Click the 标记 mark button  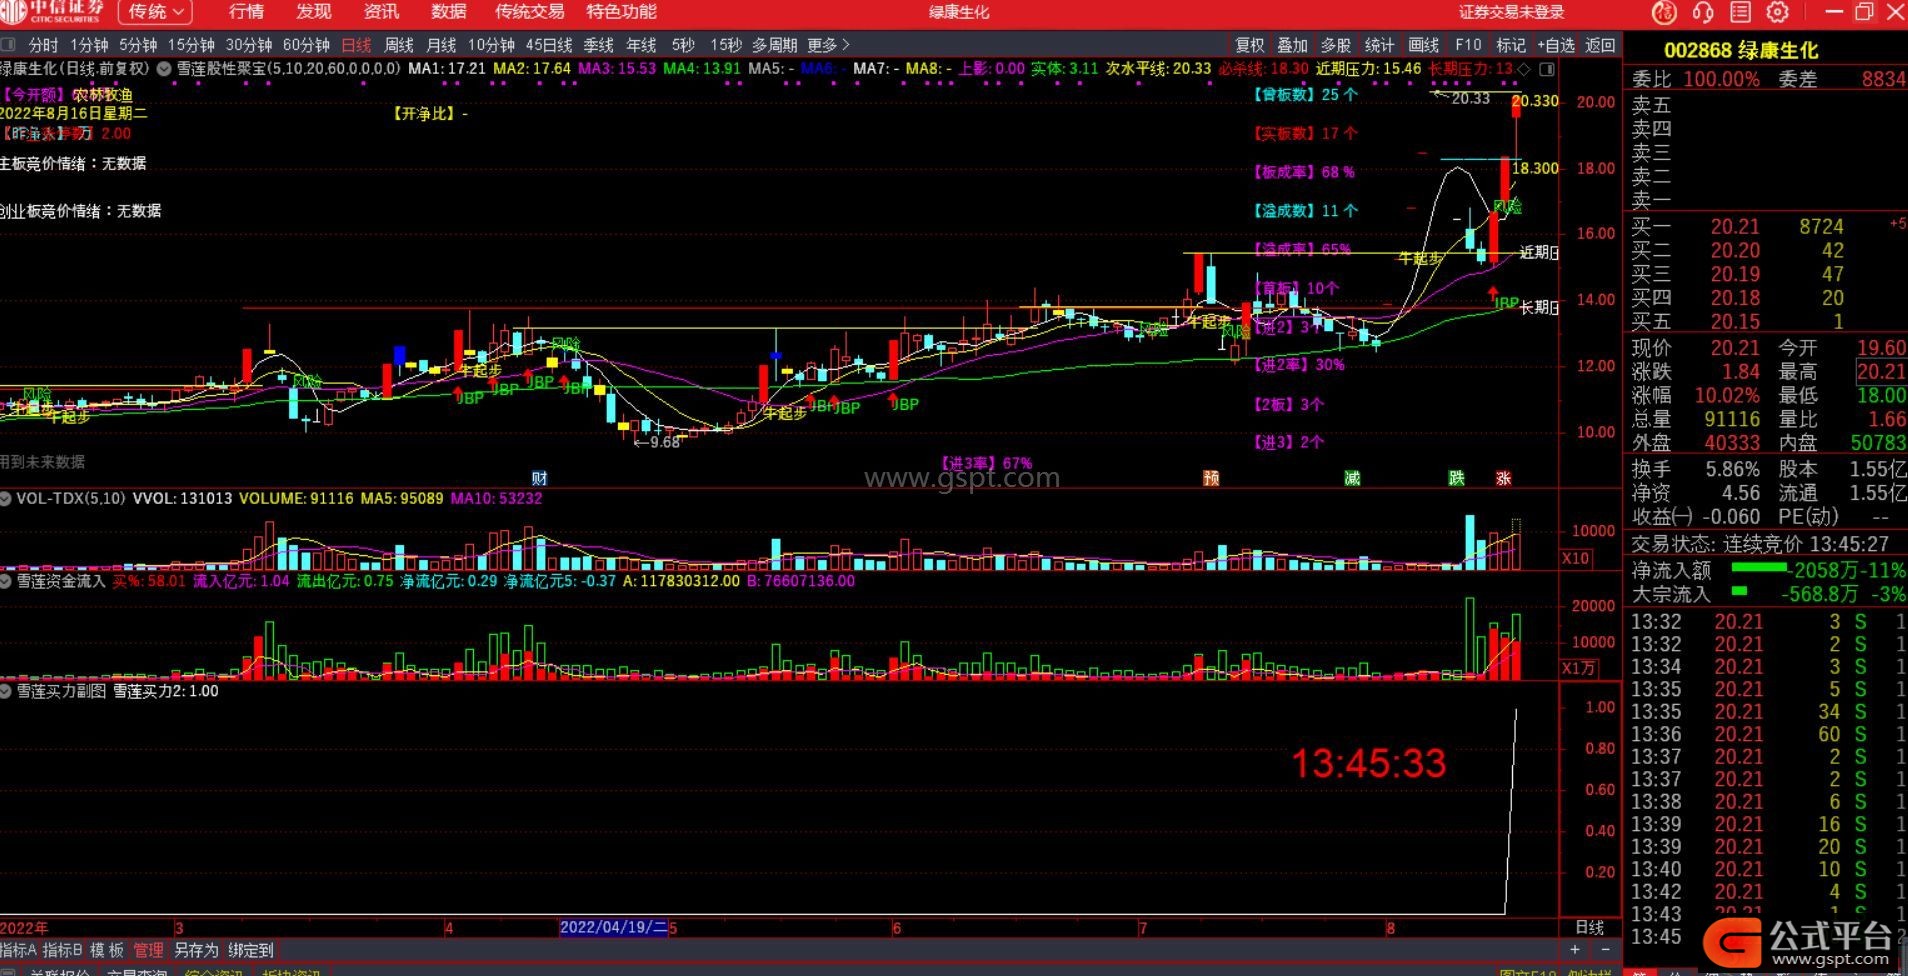pos(1511,45)
